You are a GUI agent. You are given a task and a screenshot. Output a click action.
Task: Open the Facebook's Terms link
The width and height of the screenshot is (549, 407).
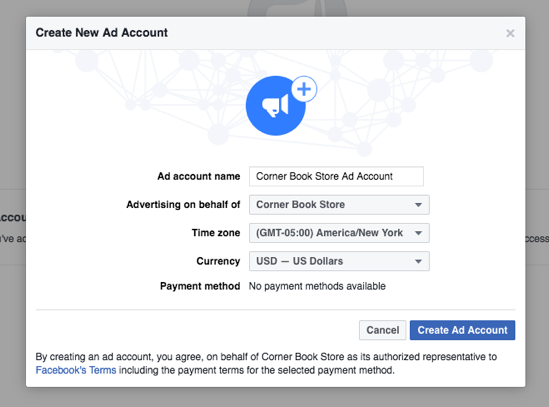(76, 370)
